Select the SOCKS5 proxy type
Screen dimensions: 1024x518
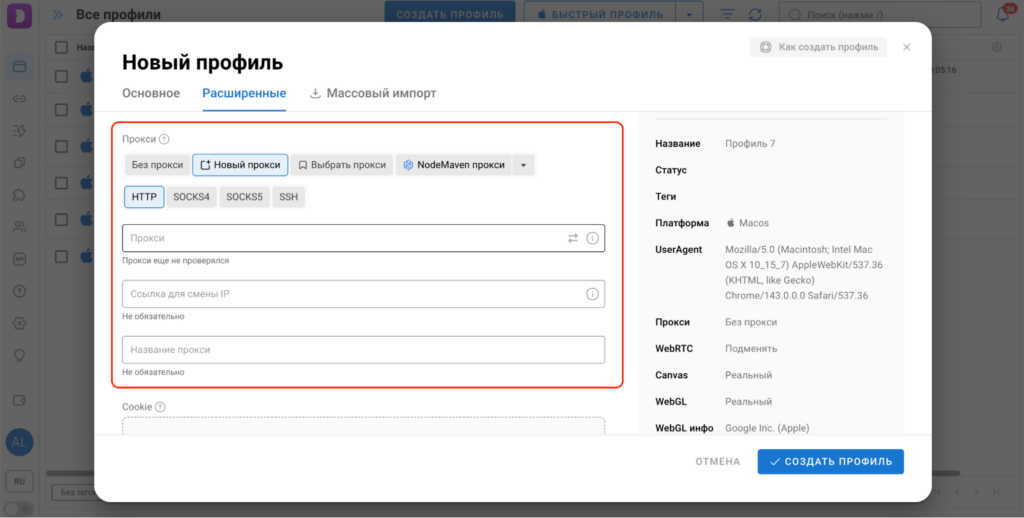pyautogui.click(x=244, y=197)
